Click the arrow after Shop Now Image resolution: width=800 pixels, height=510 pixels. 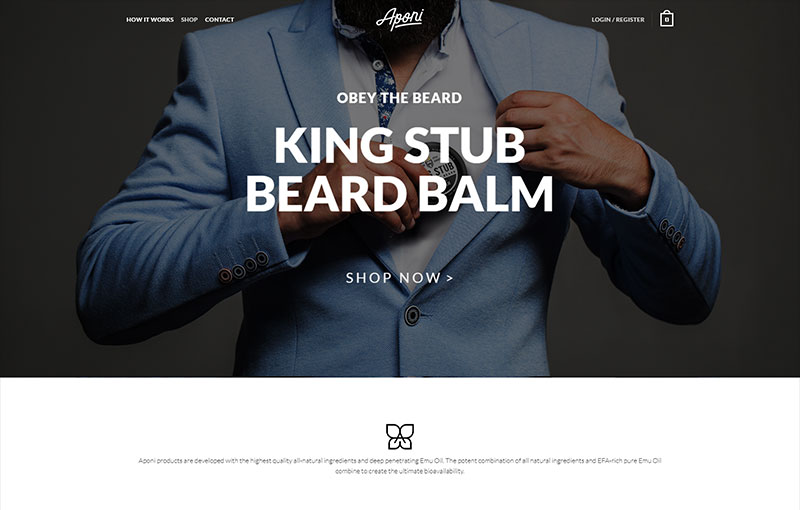click(449, 278)
